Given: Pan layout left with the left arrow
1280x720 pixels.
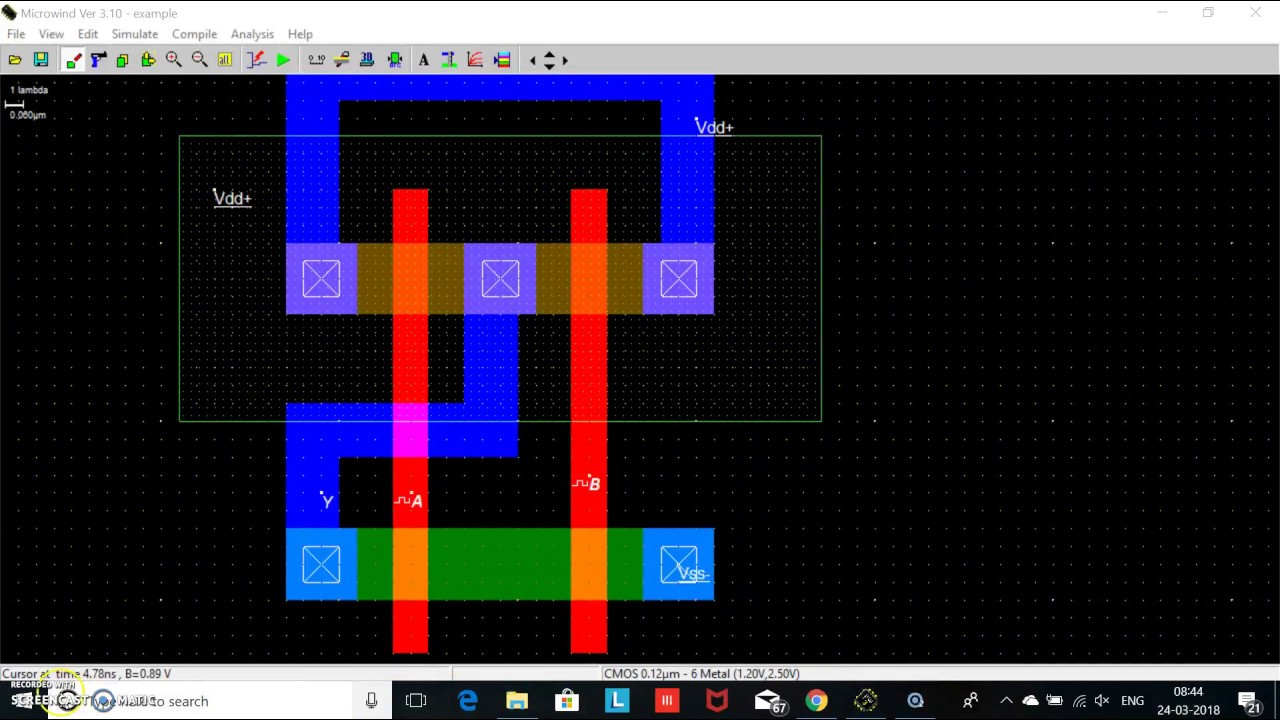Looking at the screenshot, I should [533, 60].
